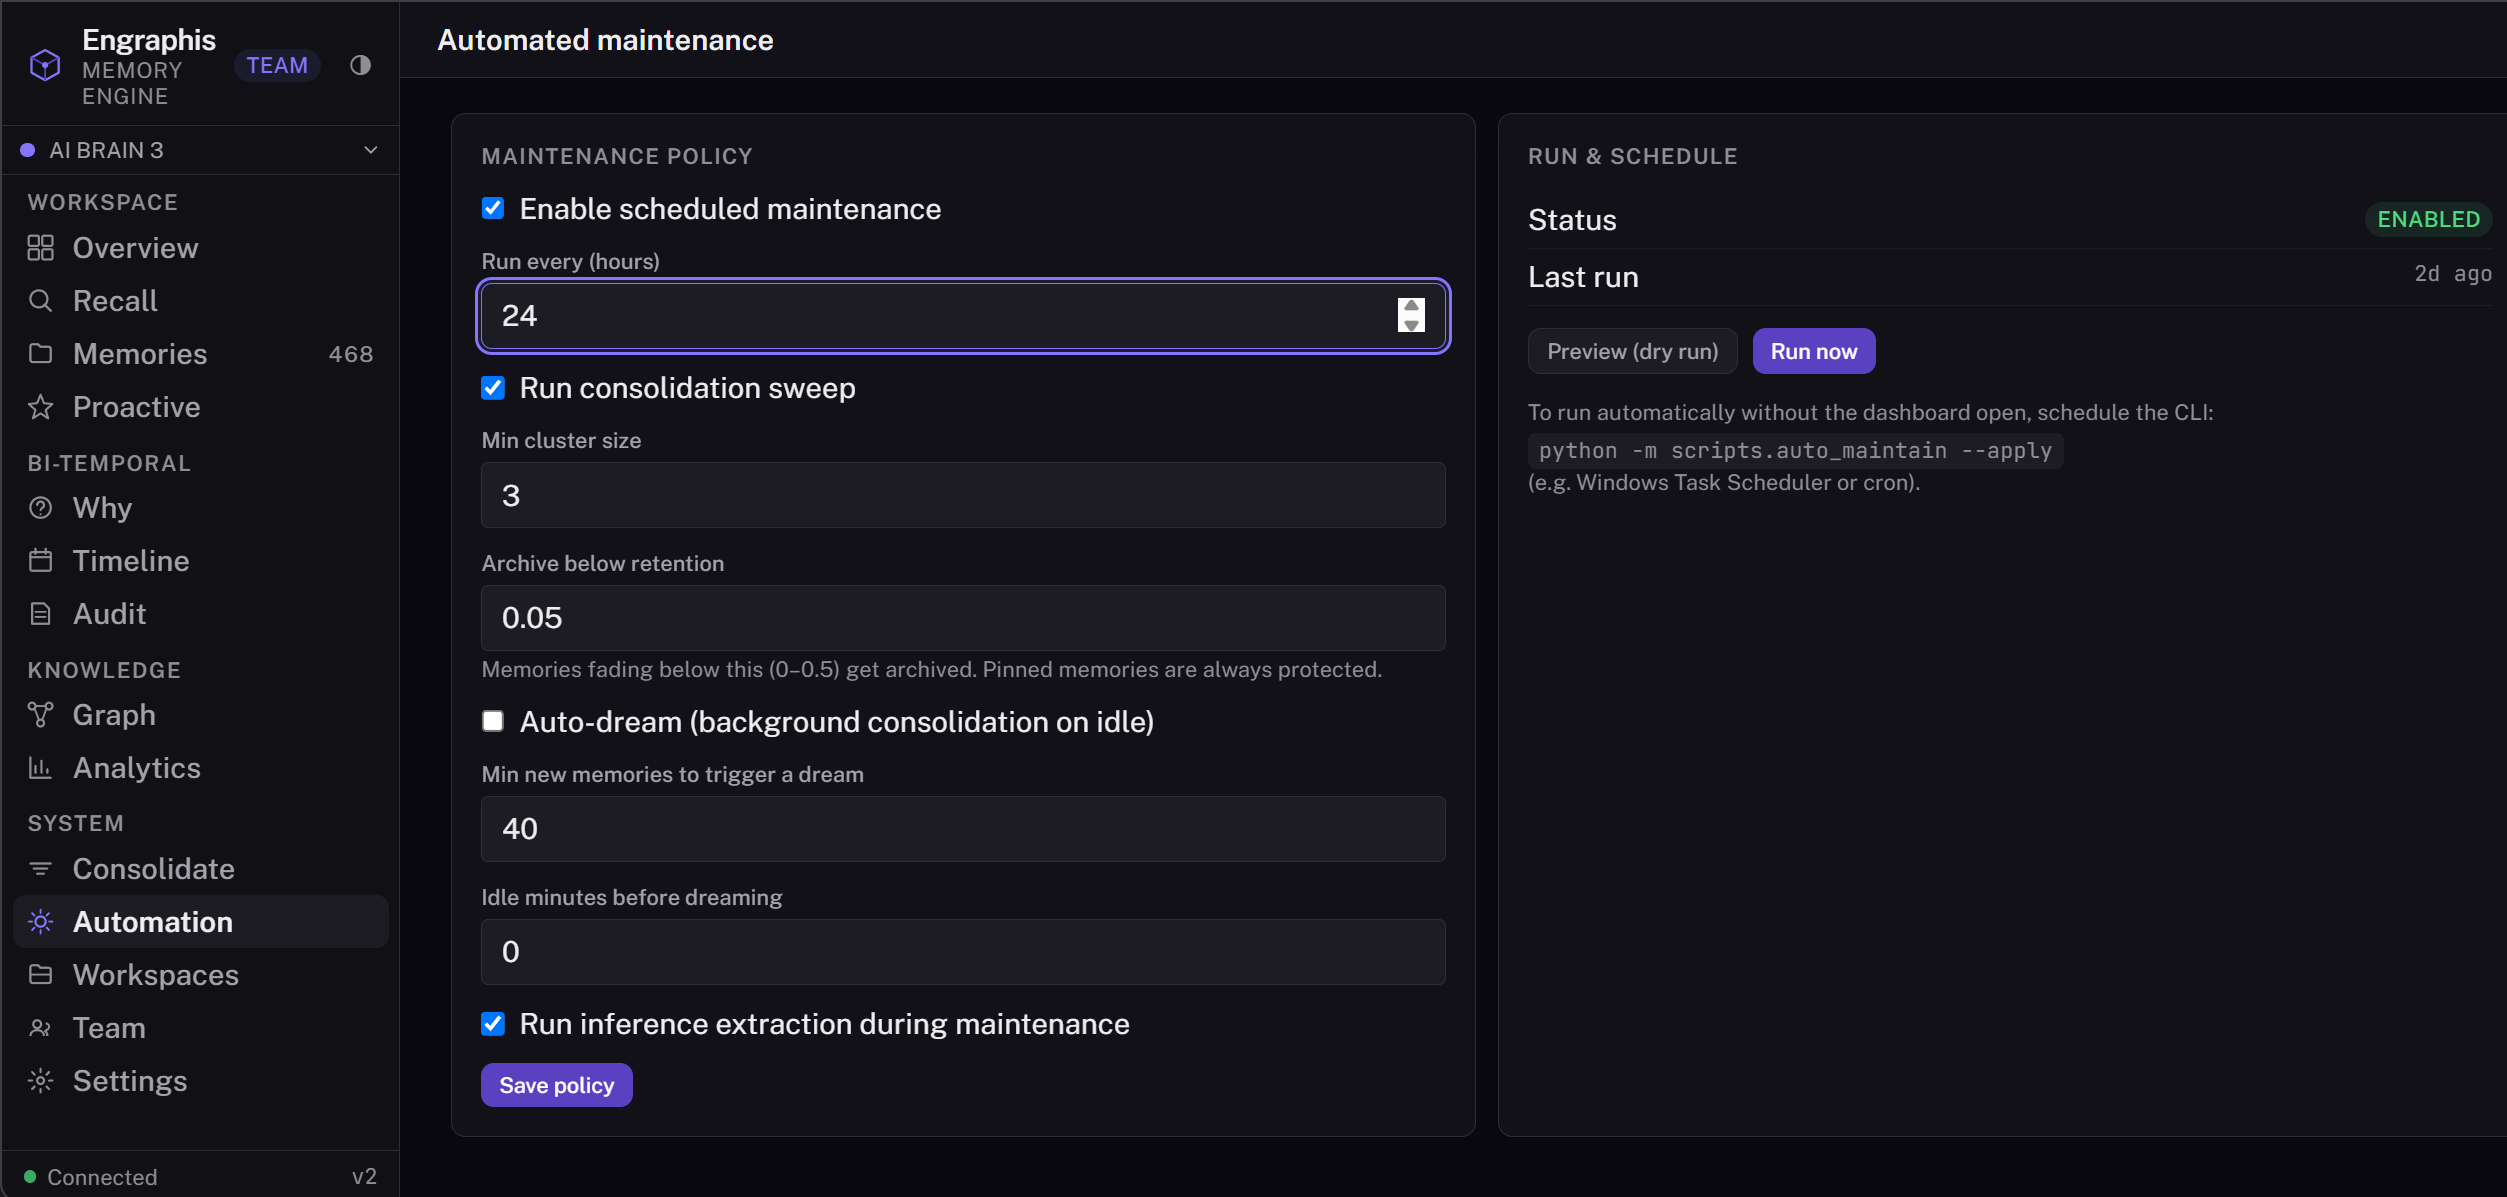Click the Team people icon
This screenshot has height=1197, width=2507.
point(40,1028)
